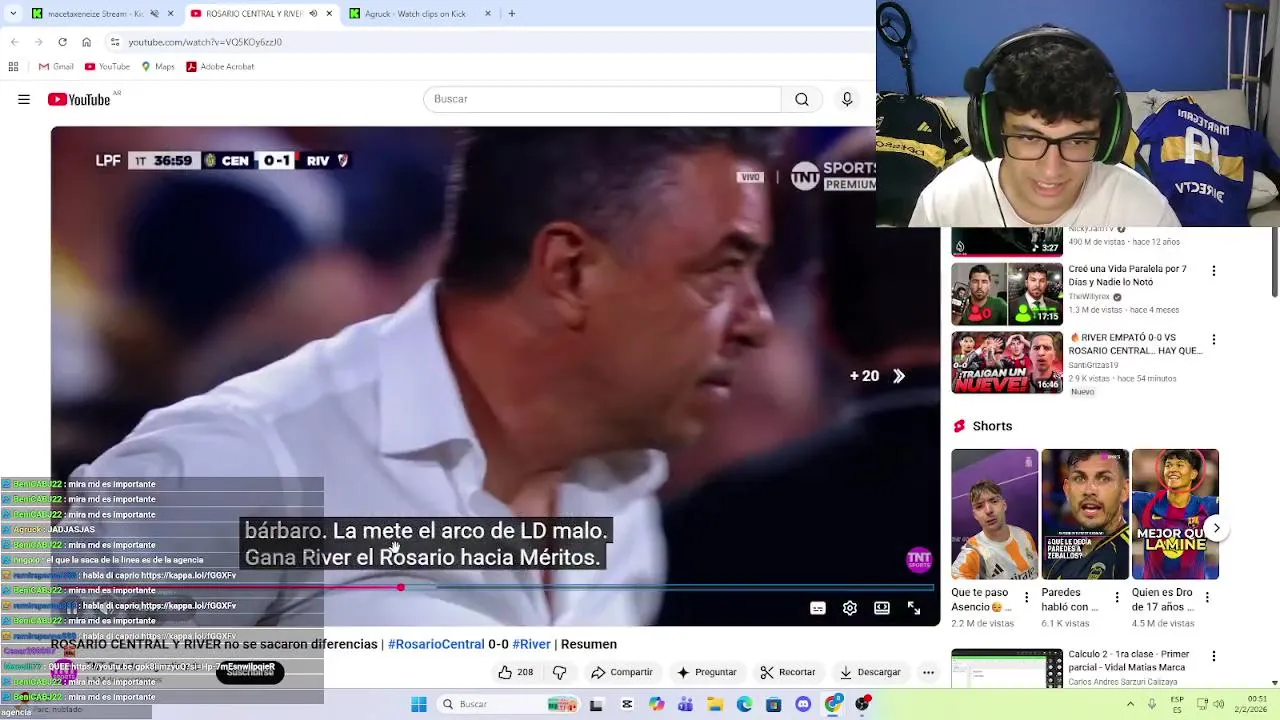The image size is (1280, 720).
Task: Click the address bar URL
Action: (x=205, y=42)
